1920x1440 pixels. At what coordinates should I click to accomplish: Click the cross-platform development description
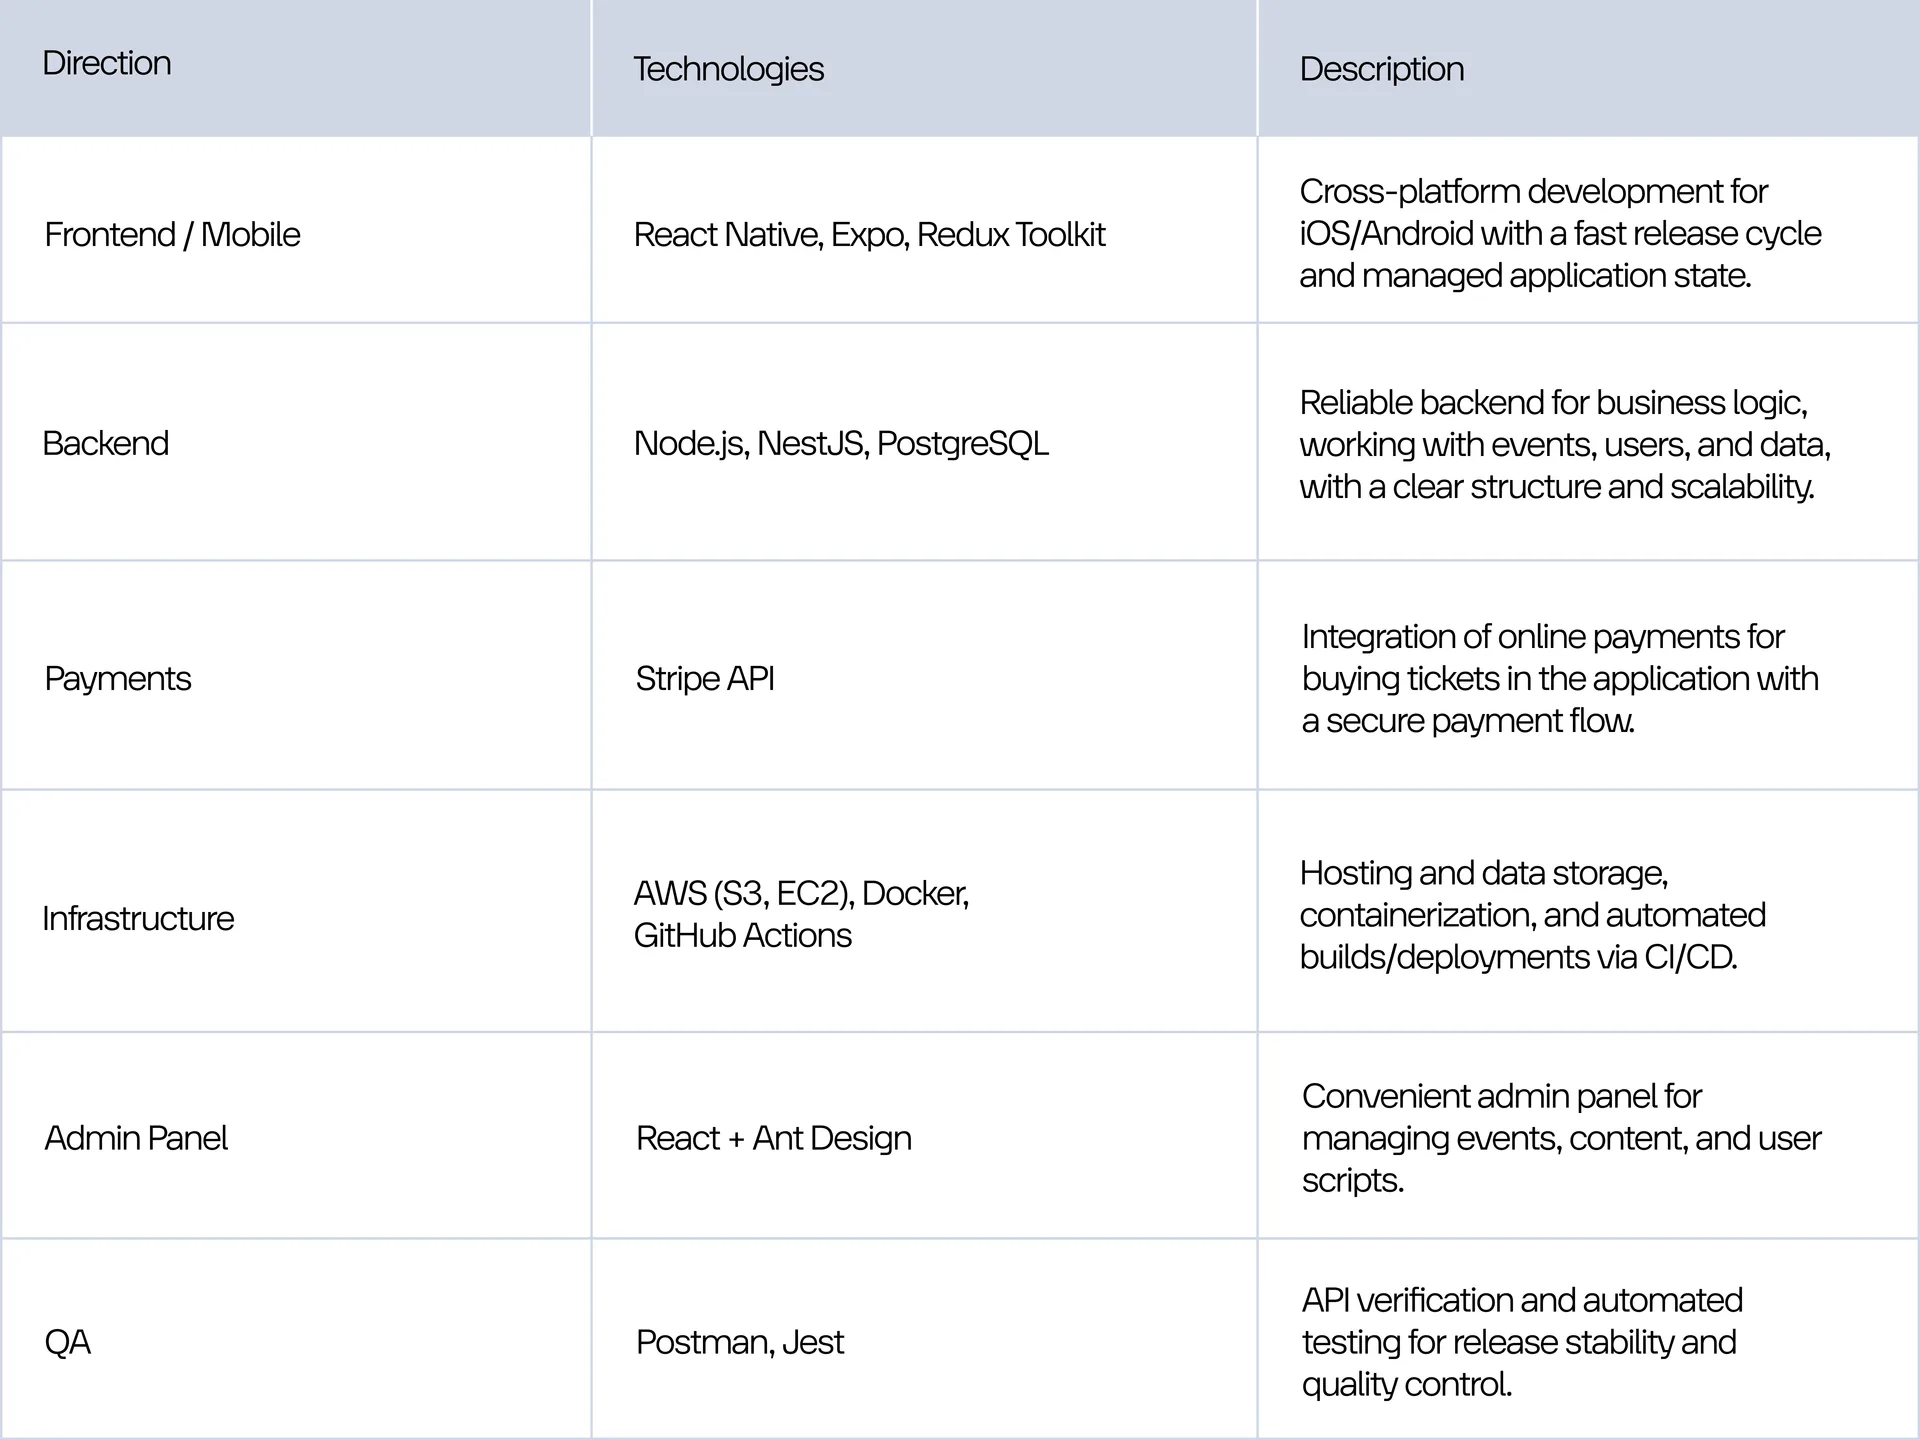tap(1560, 233)
